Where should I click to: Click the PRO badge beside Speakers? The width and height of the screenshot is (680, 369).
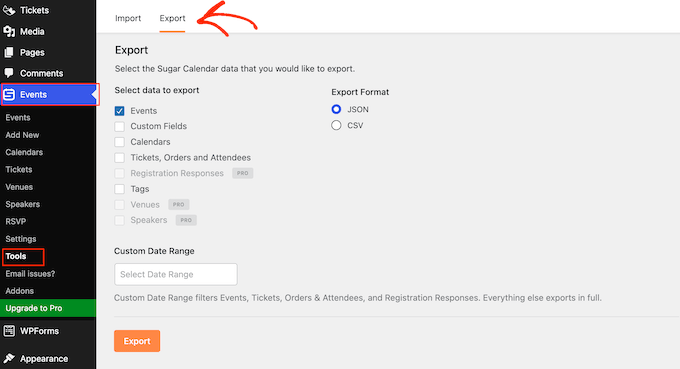[x=186, y=220]
